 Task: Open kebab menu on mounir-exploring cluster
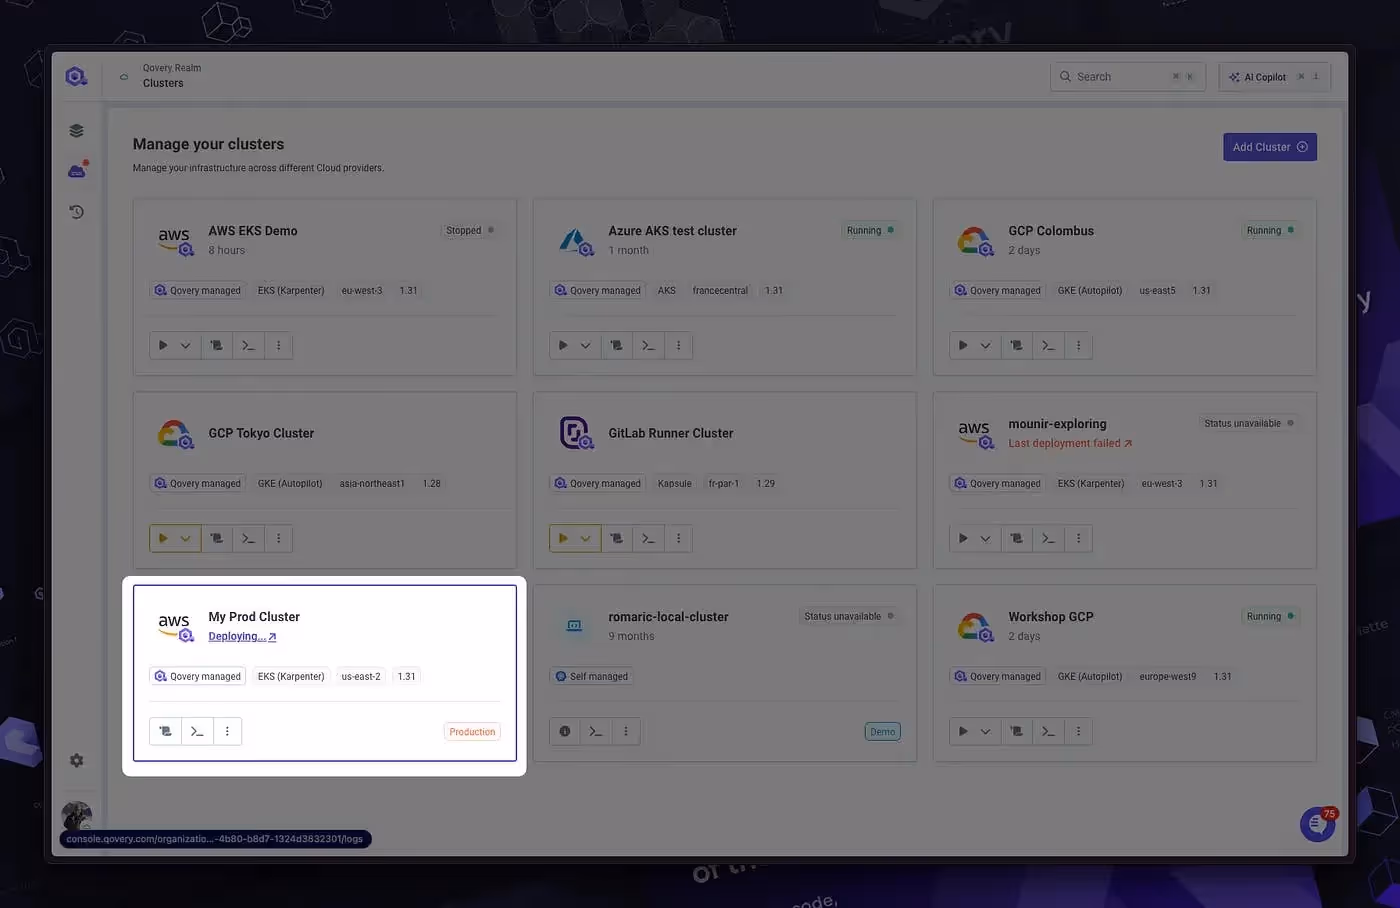1078,538
